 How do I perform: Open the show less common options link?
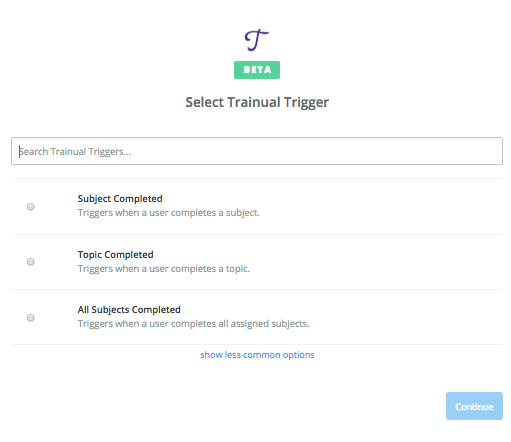(257, 355)
